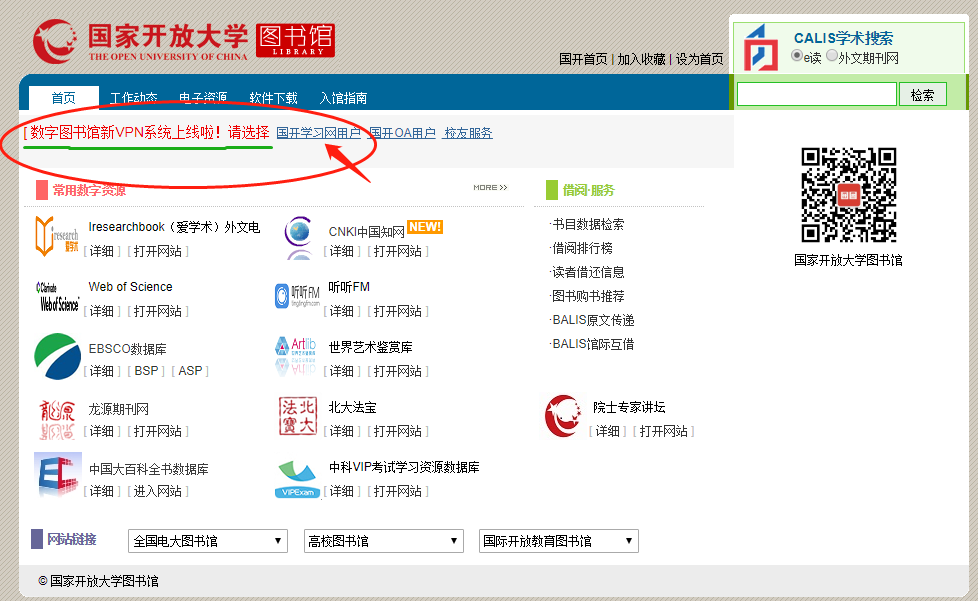Click 打开网站 for 龙源期刊网
The image size is (978, 601).
pos(157,431)
